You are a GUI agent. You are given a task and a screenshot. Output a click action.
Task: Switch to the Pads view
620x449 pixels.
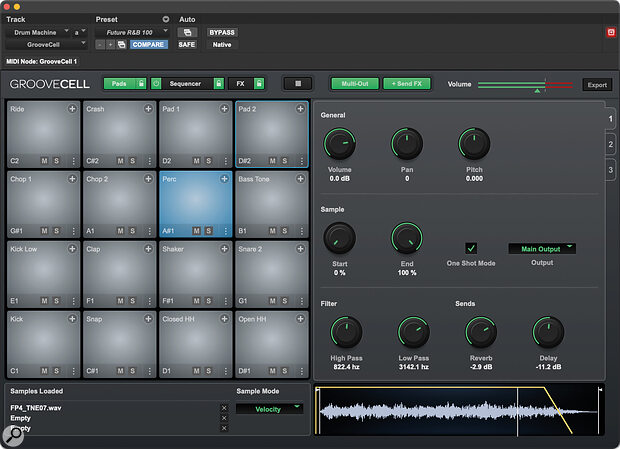119,83
